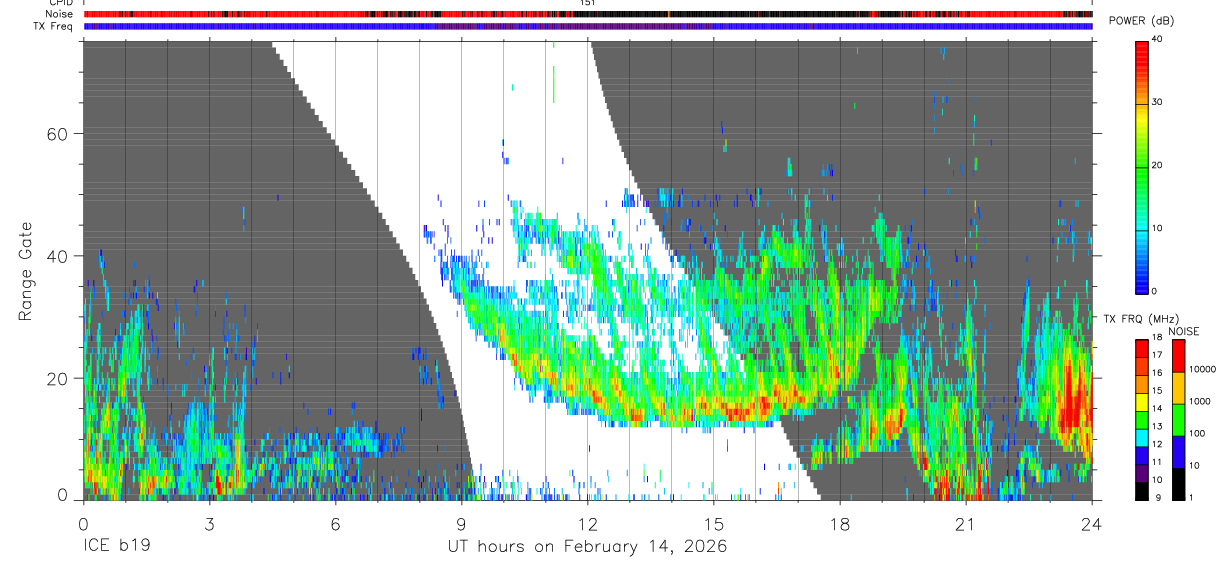Click the '1' tick on NOISE legend
Viewport: 1228px width, 567px height.
click(1190, 497)
